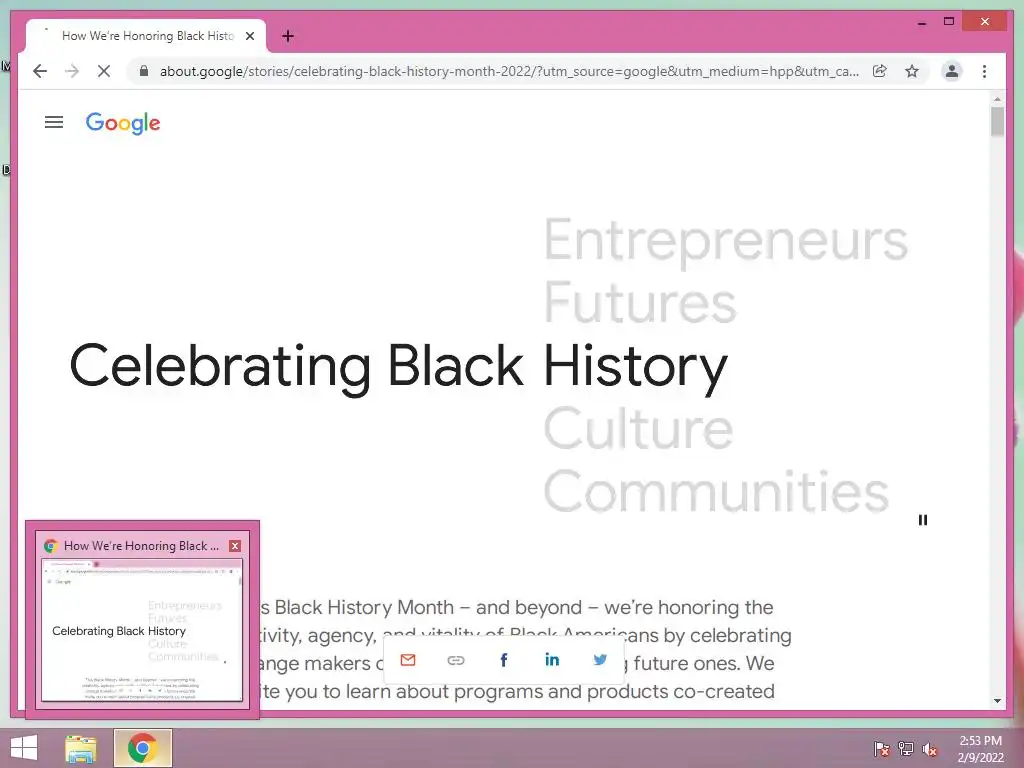
Task: Select the How We're Honoring Black History tab
Action: click(x=146, y=36)
